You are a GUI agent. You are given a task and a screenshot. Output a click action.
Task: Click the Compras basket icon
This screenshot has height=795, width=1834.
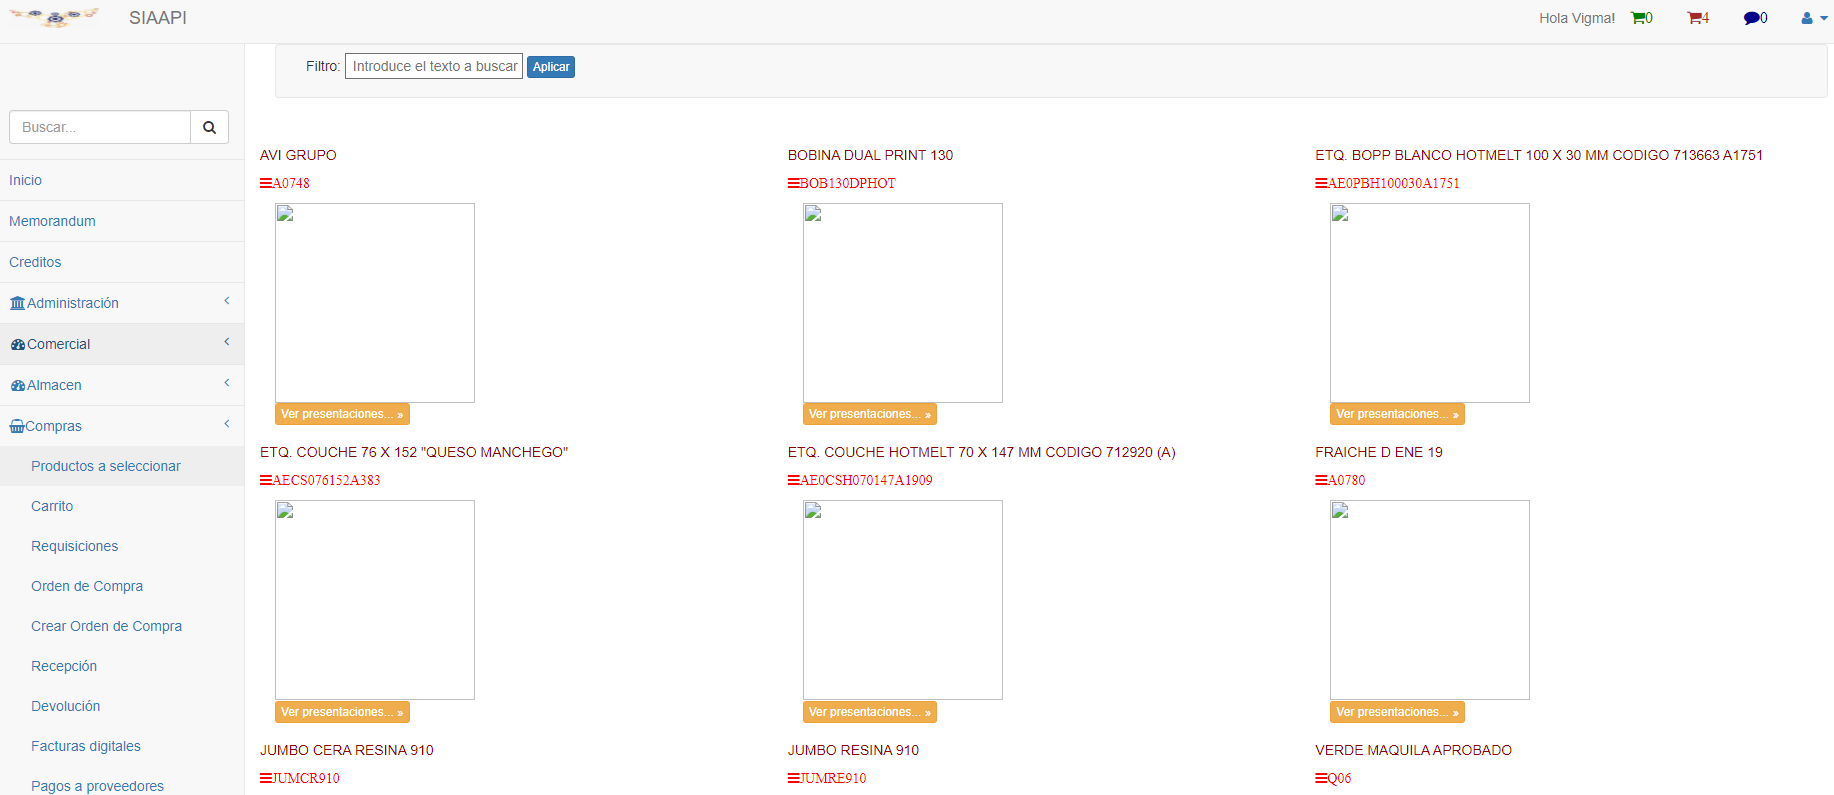(x=17, y=426)
